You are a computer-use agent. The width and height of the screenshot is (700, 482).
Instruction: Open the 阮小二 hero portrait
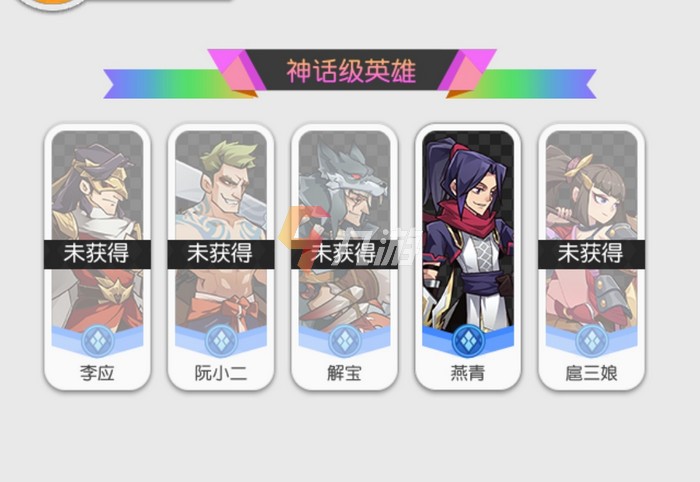pyautogui.click(x=221, y=232)
